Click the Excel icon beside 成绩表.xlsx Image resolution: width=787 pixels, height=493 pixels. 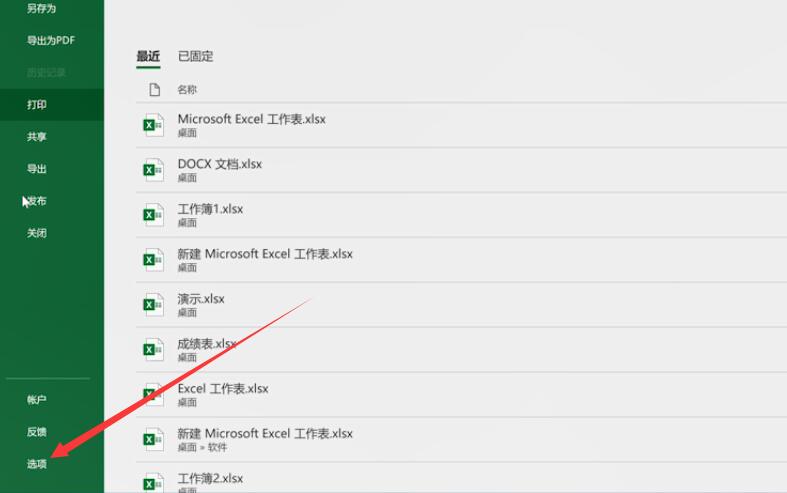tap(153, 349)
